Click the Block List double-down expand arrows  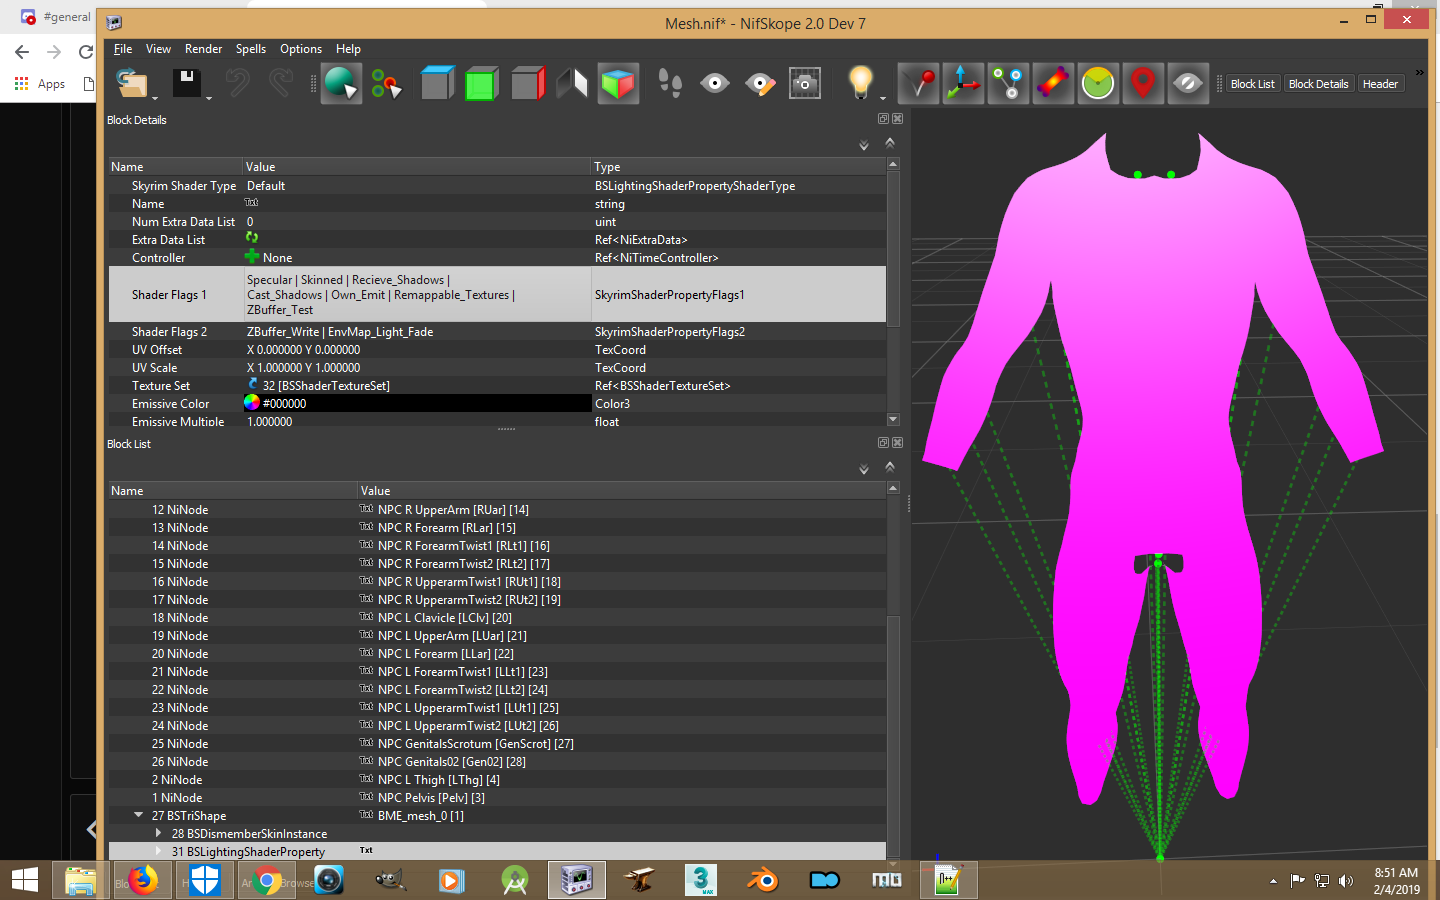[864, 470]
